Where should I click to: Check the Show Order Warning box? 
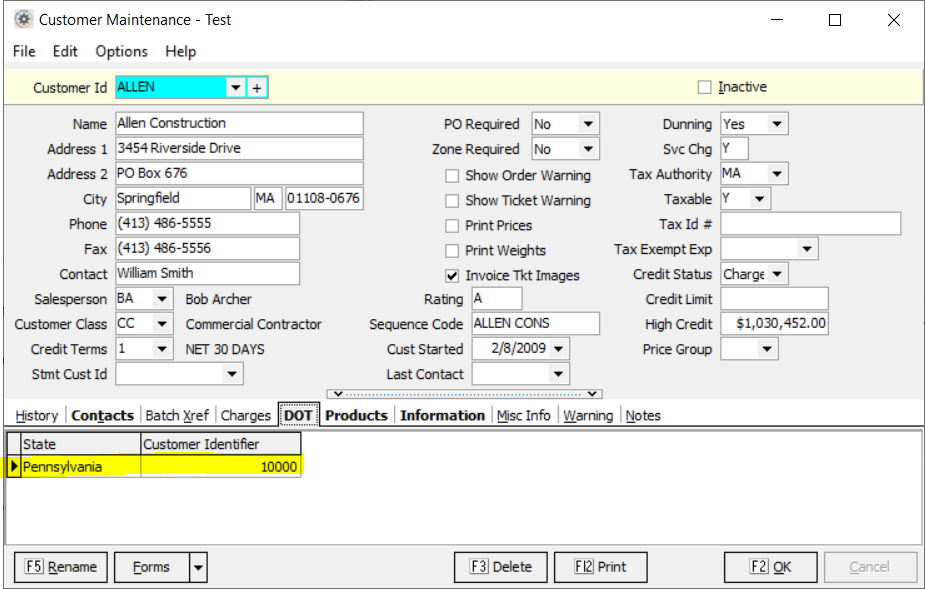point(452,175)
